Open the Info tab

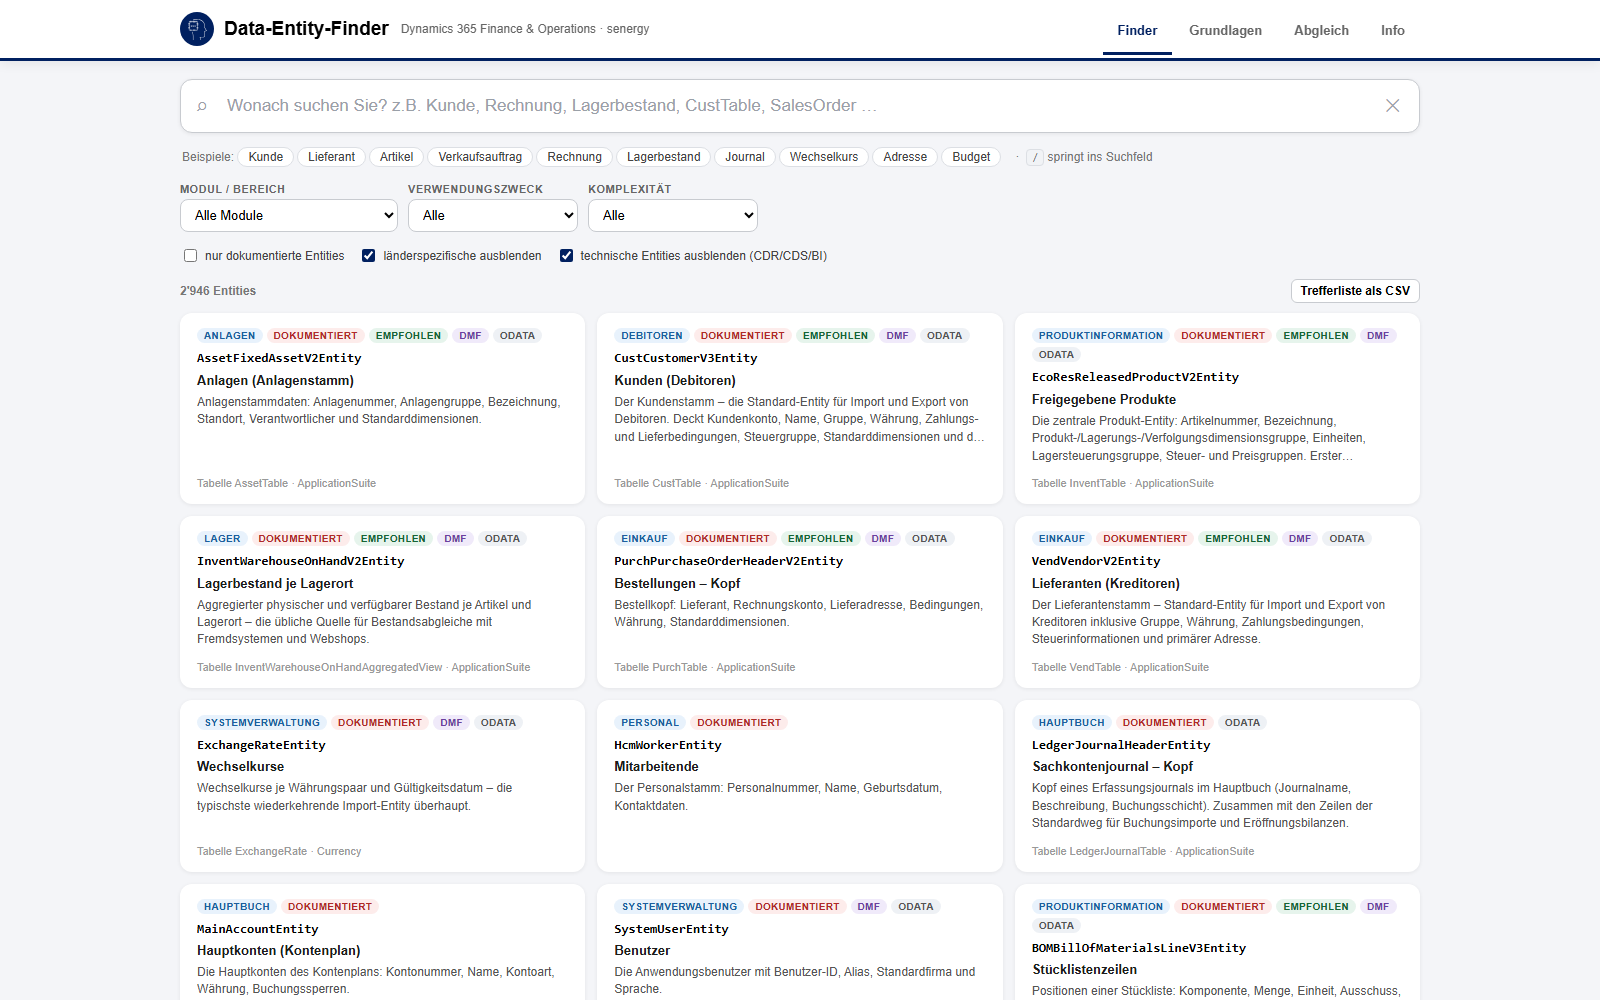[1392, 31]
